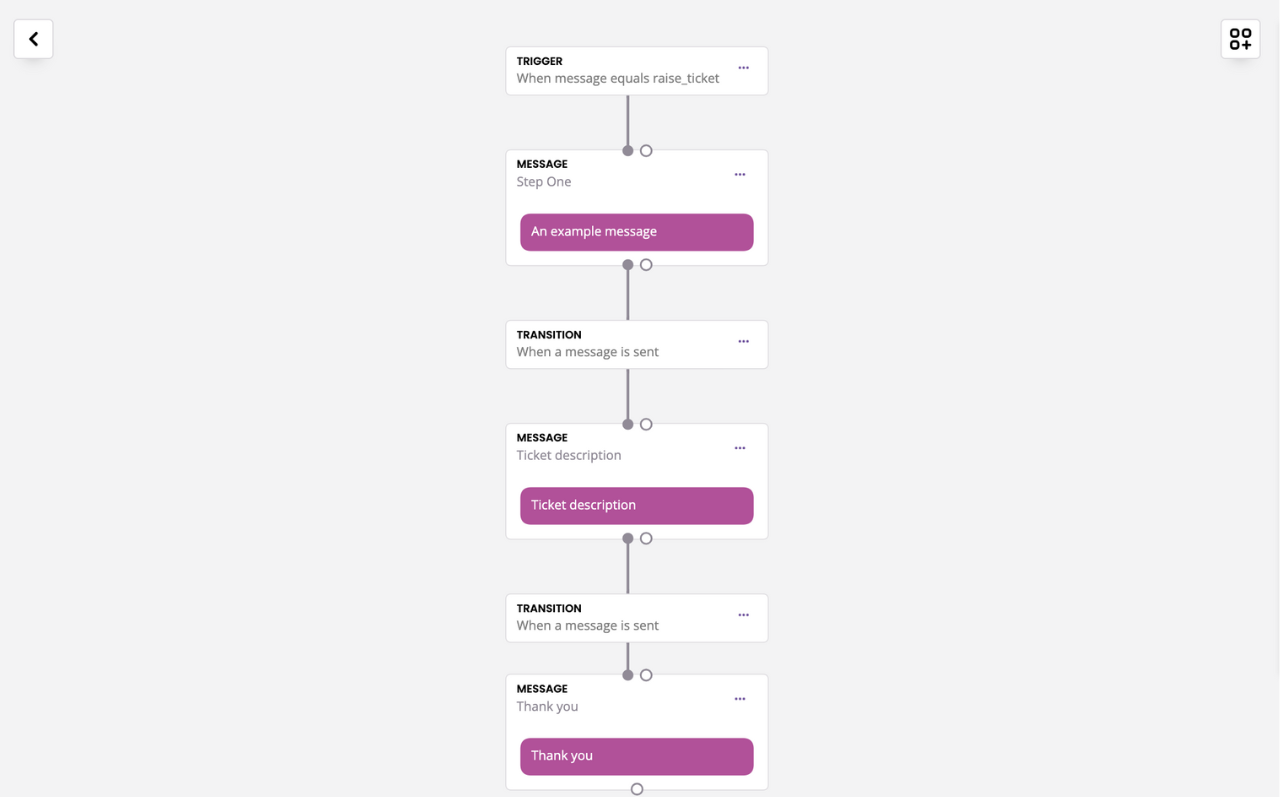The image size is (1280, 797).
Task: Select the purple Ticket description bubble
Action: [x=637, y=506]
